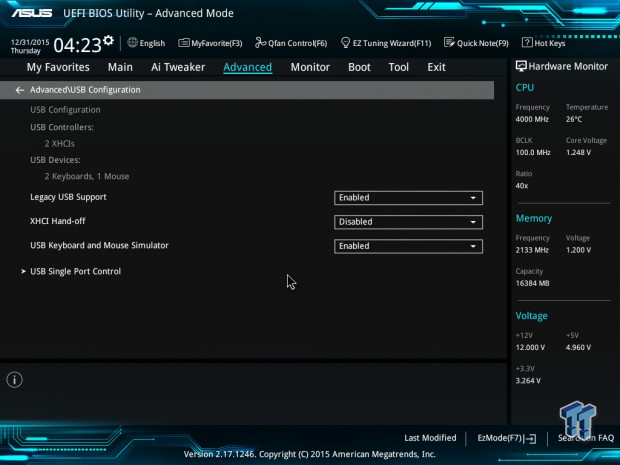This screenshot has height=465, width=620.
Task: Click Core Voltage value 1.248 V
Action: 578,153
